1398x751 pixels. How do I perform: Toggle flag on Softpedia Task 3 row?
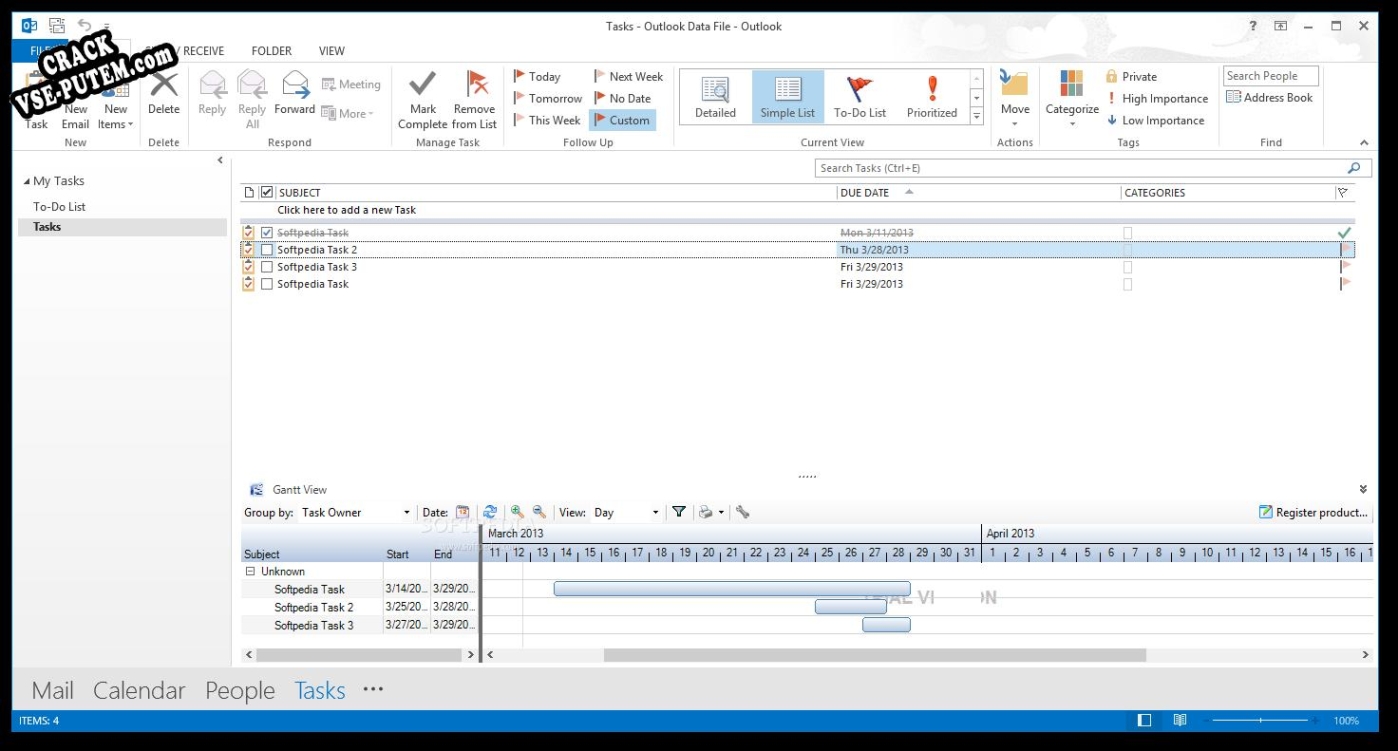[1346, 267]
